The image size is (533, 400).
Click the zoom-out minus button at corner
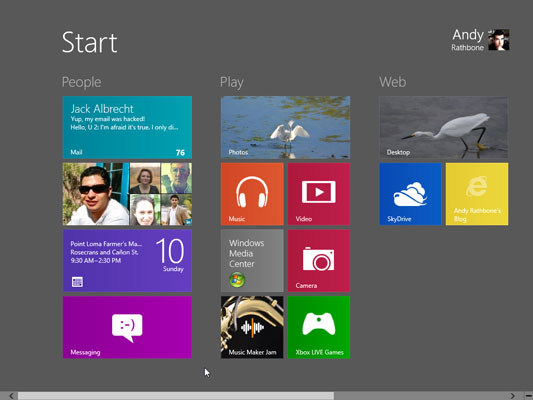pos(528,396)
